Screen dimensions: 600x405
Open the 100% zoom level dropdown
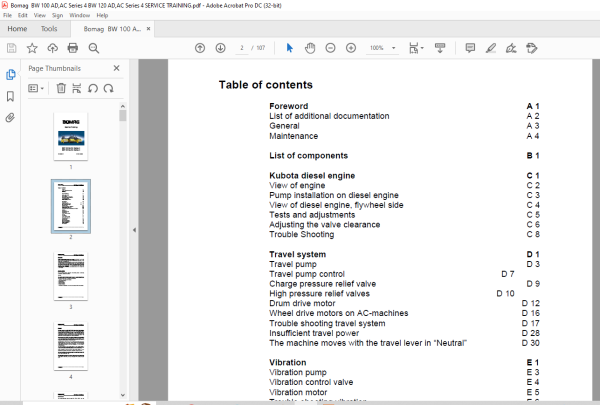[393, 48]
